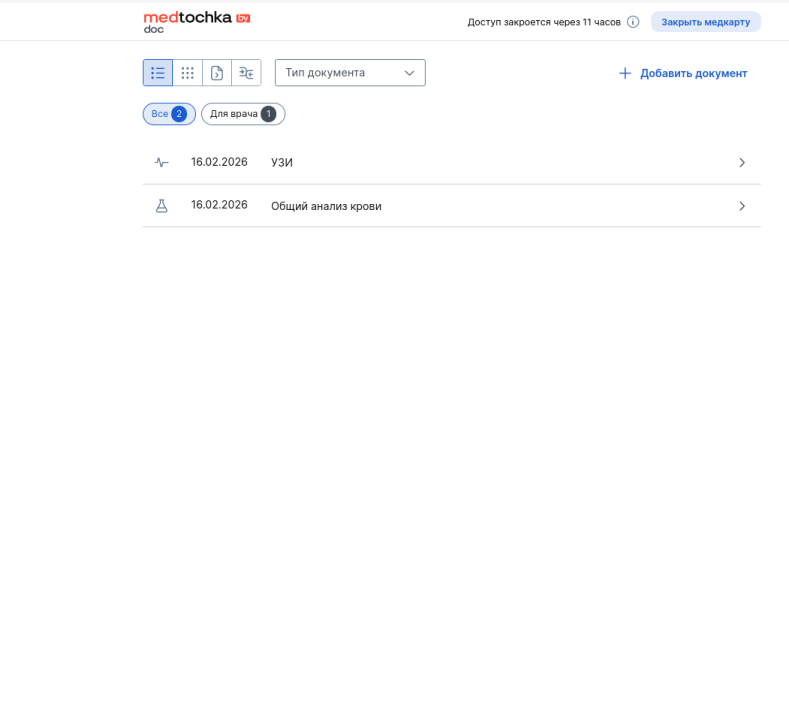The width and height of the screenshot is (789, 715).
Task: Click 'Доступ закроется через 11 часов' text
Action: coord(544,22)
